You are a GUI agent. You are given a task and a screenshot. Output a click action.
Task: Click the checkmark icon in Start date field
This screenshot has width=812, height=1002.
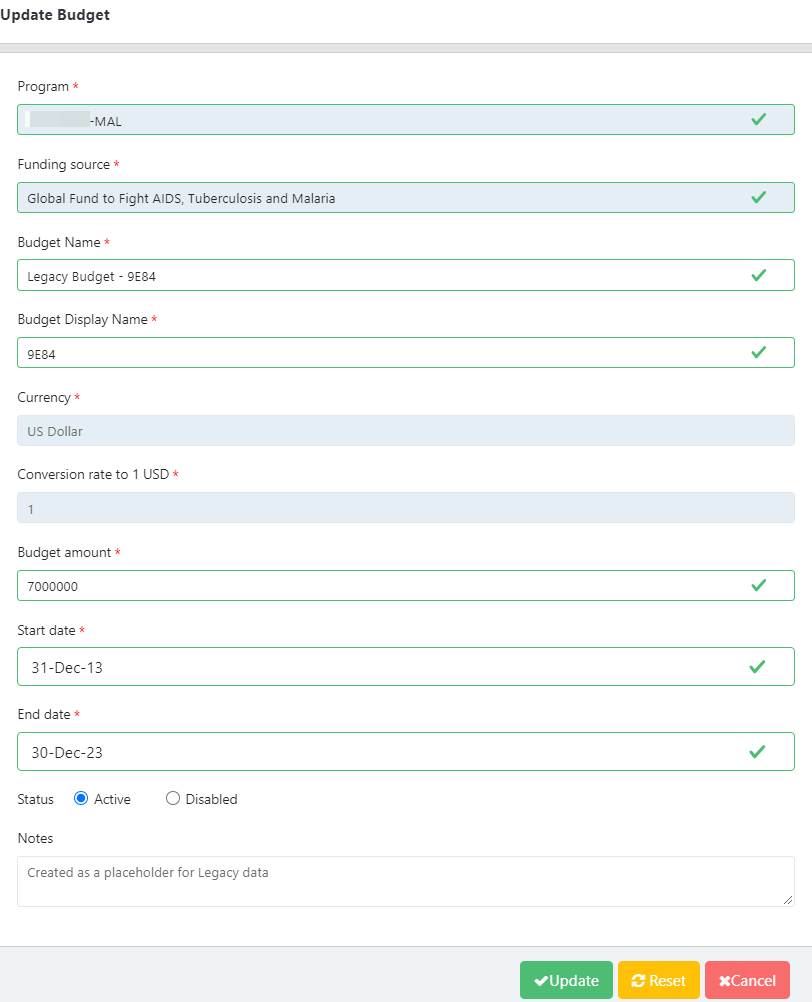click(x=757, y=667)
